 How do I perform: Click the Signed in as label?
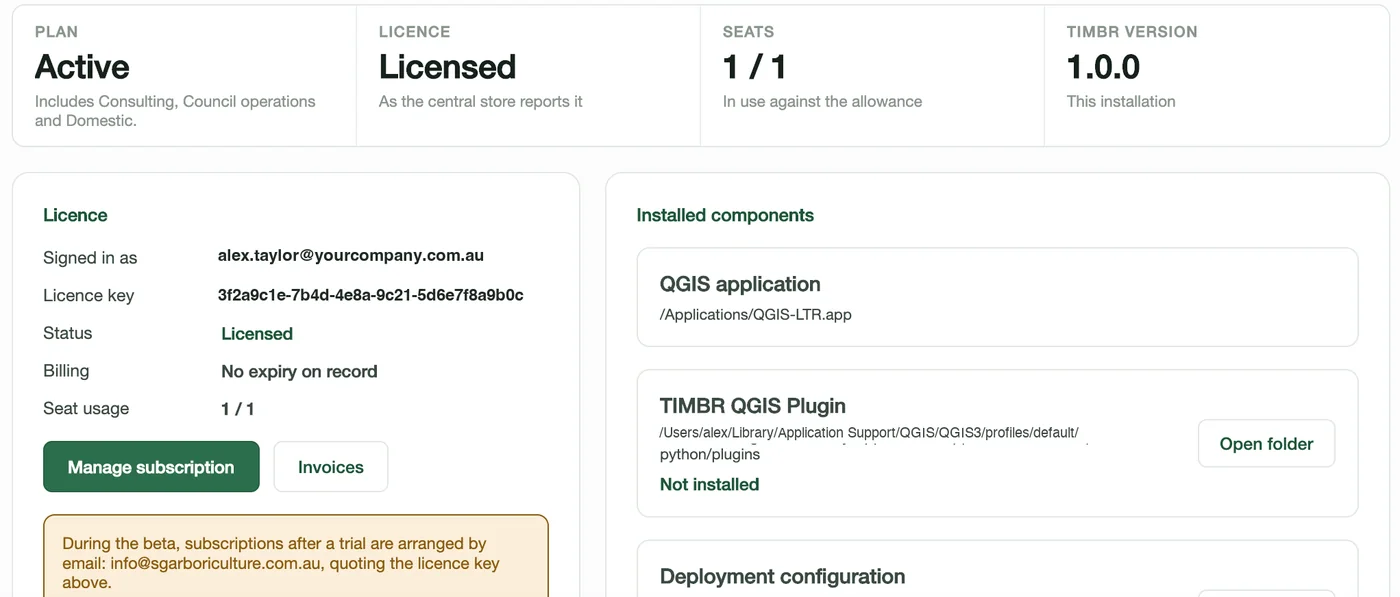90,258
